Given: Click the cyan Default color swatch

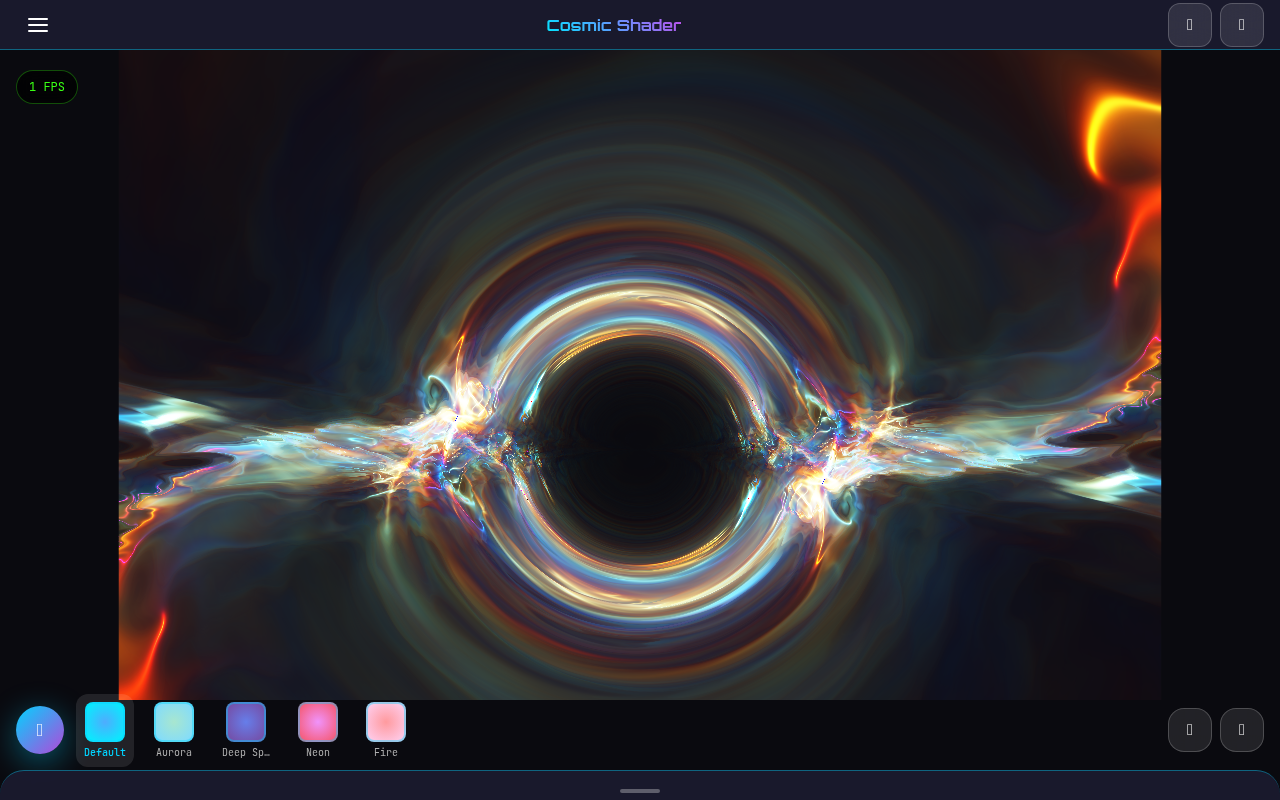Looking at the screenshot, I should pos(105,722).
